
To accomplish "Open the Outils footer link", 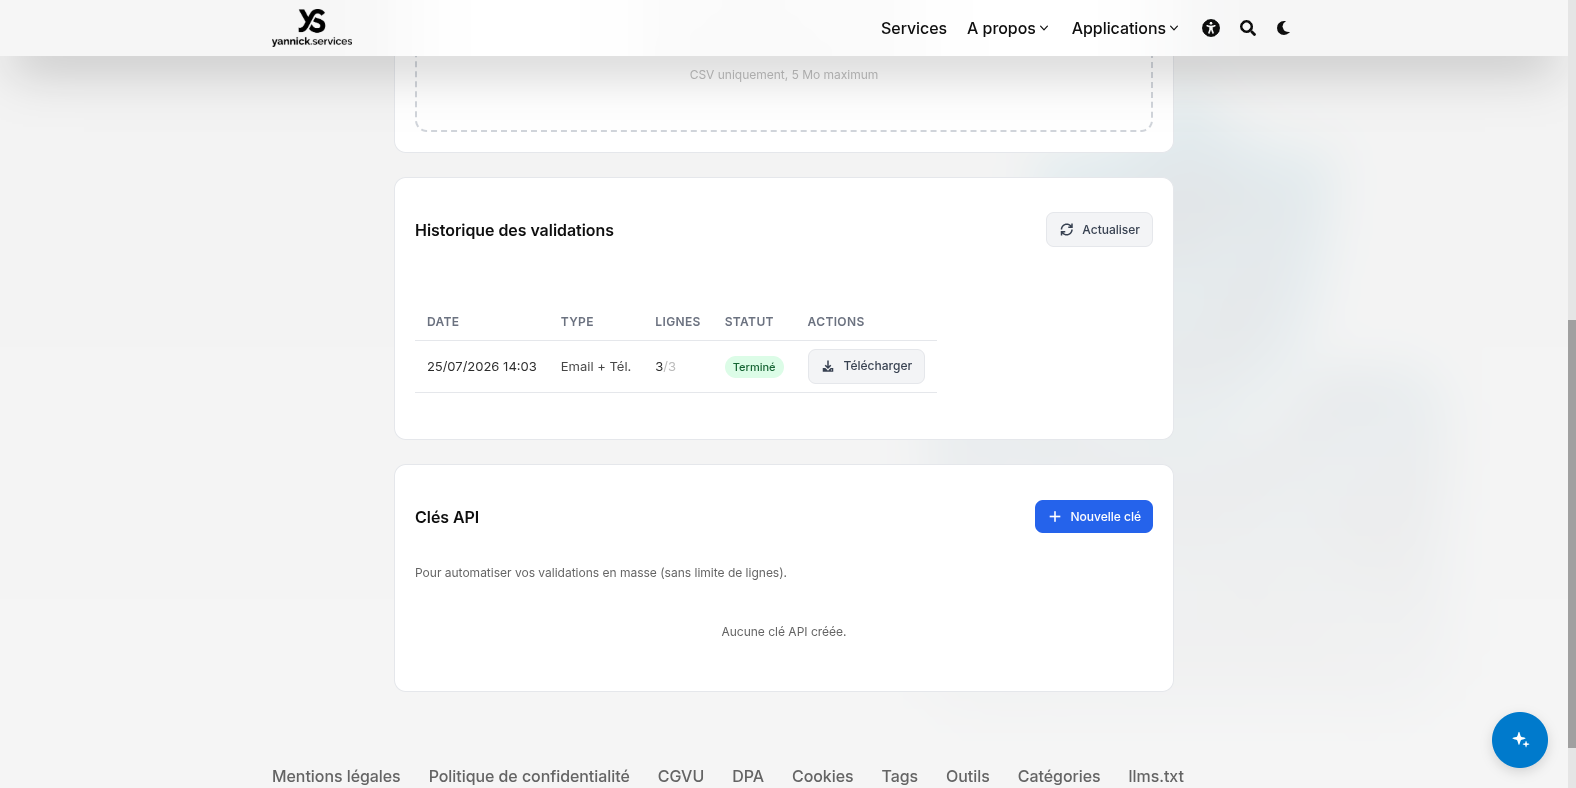I will point(968,776).
